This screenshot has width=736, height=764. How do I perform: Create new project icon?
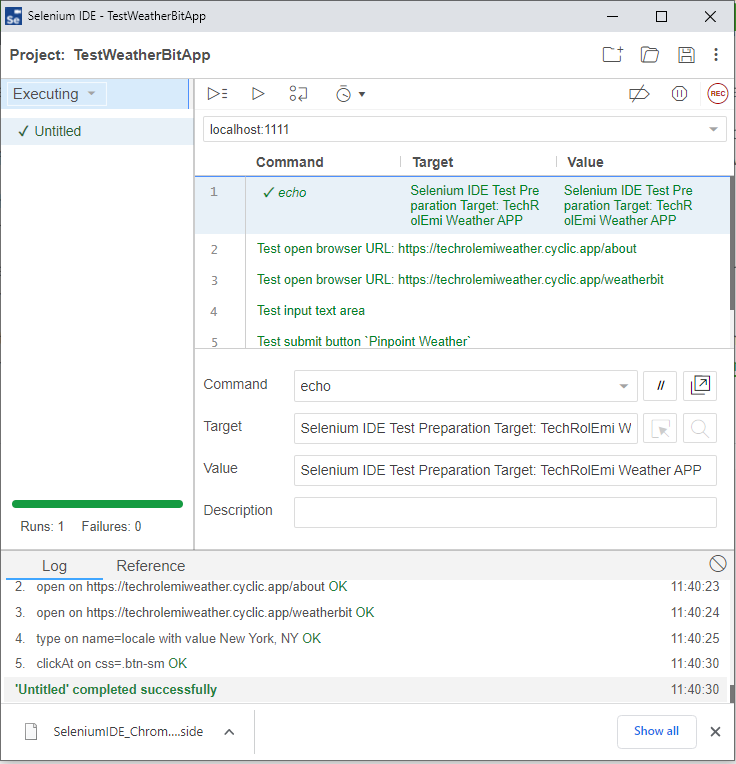point(613,55)
